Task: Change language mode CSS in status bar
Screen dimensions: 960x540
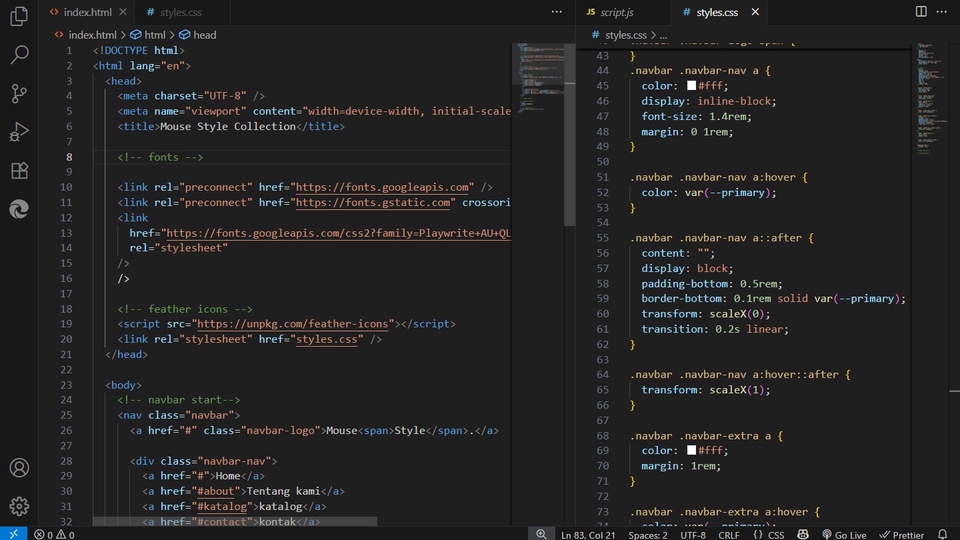Action: tap(776, 534)
